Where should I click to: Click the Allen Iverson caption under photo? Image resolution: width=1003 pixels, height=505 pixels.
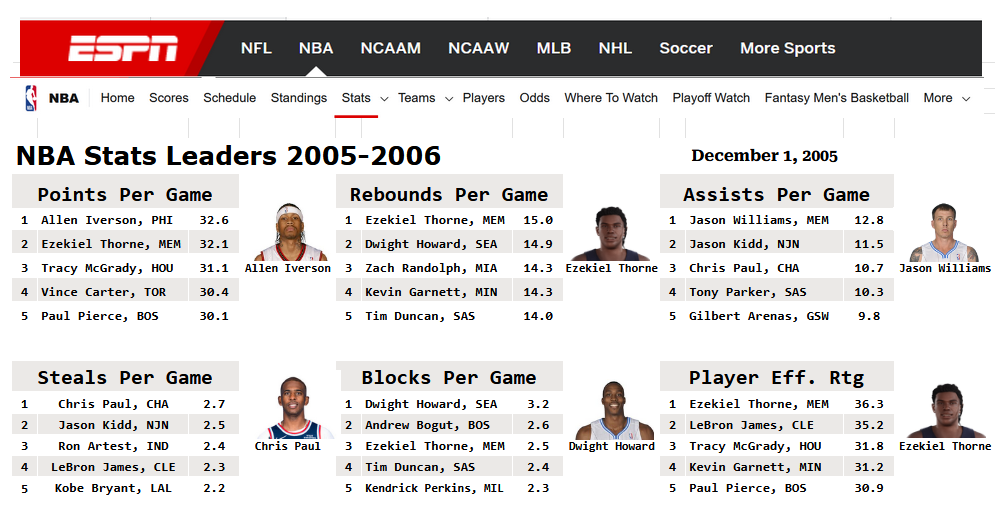click(288, 268)
